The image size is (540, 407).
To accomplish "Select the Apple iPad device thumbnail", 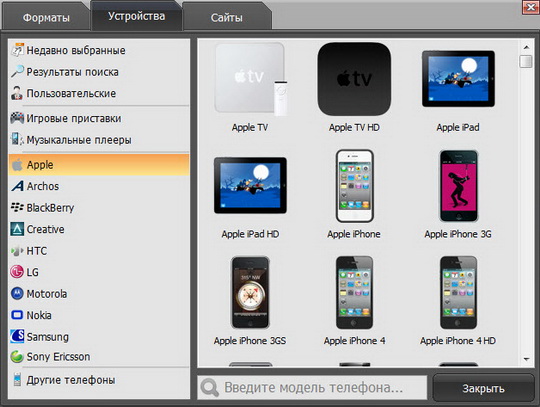I will click(458, 79).
